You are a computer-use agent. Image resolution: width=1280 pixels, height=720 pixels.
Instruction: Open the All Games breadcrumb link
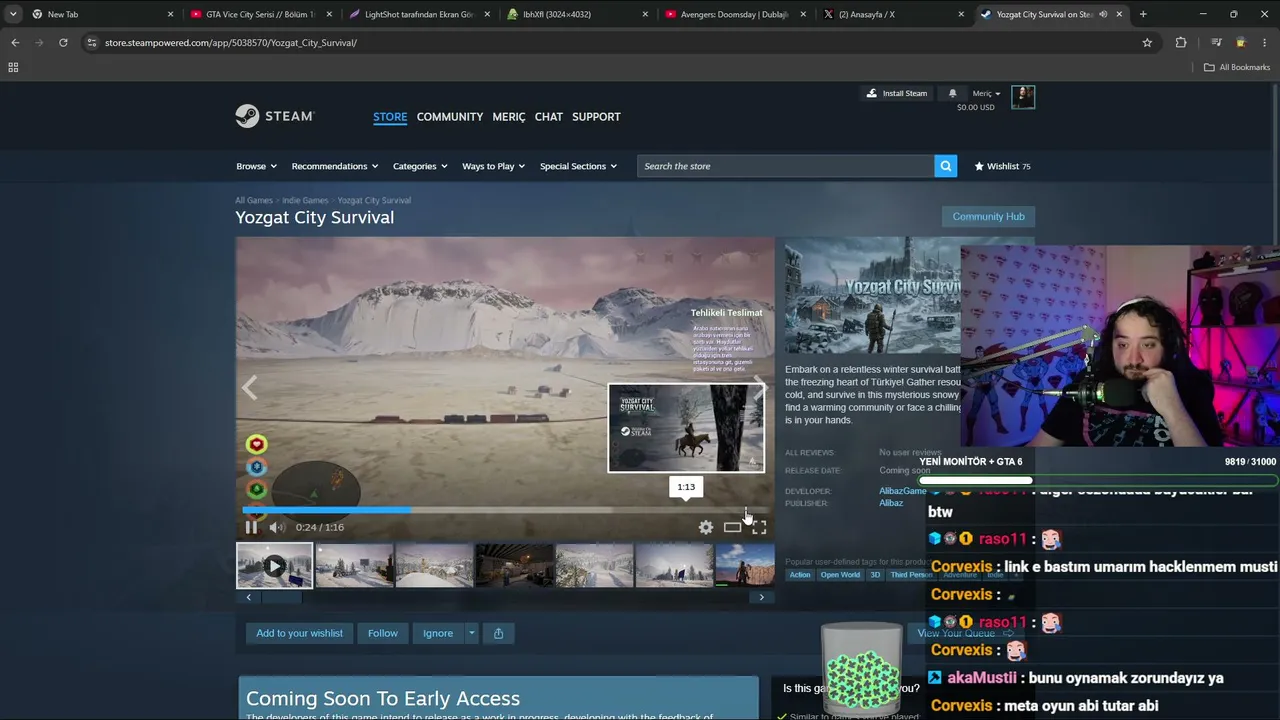[x=254, y=200]
